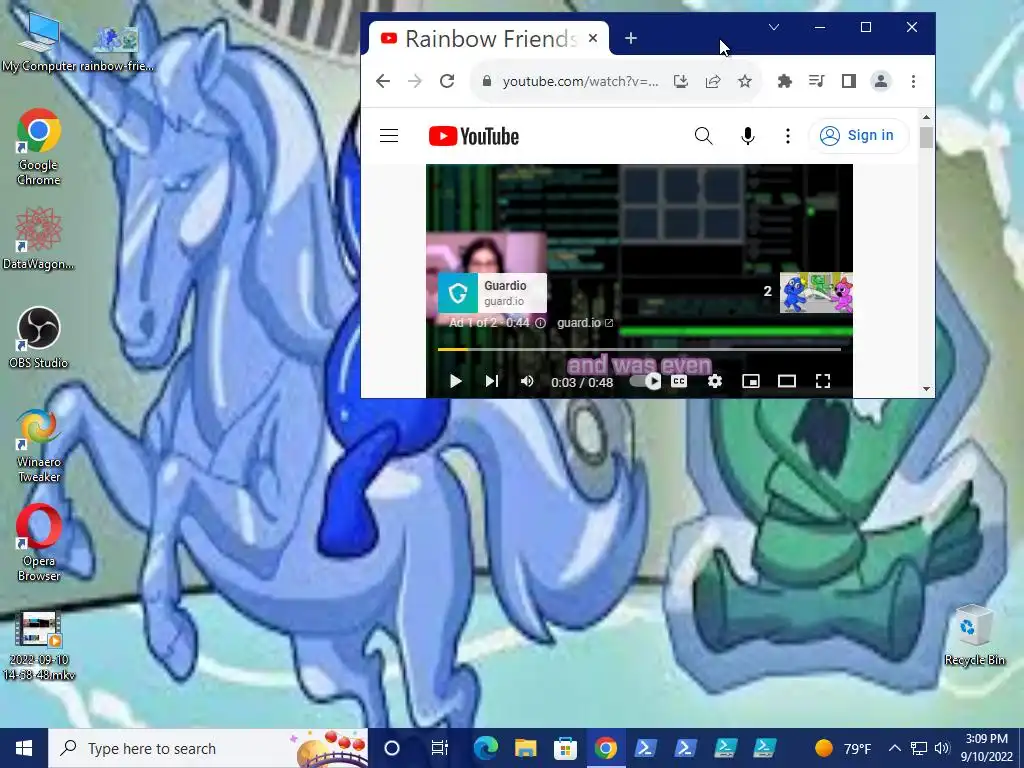
Task: Switch to miniplayer mode
Action: click(751, 381)
